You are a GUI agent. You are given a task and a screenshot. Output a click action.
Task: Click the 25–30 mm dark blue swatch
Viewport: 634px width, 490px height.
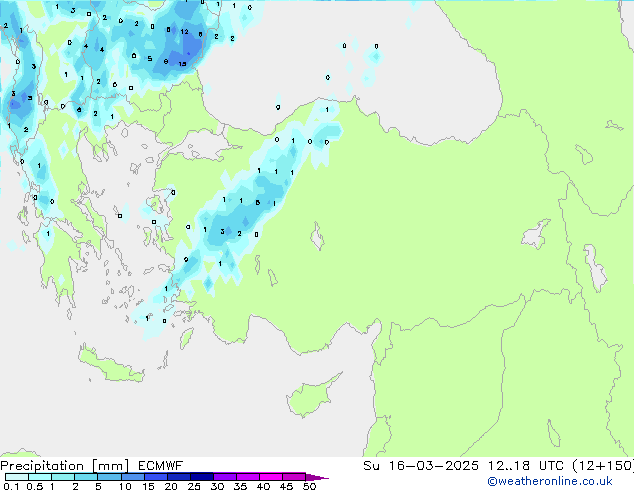coord(201,477)
